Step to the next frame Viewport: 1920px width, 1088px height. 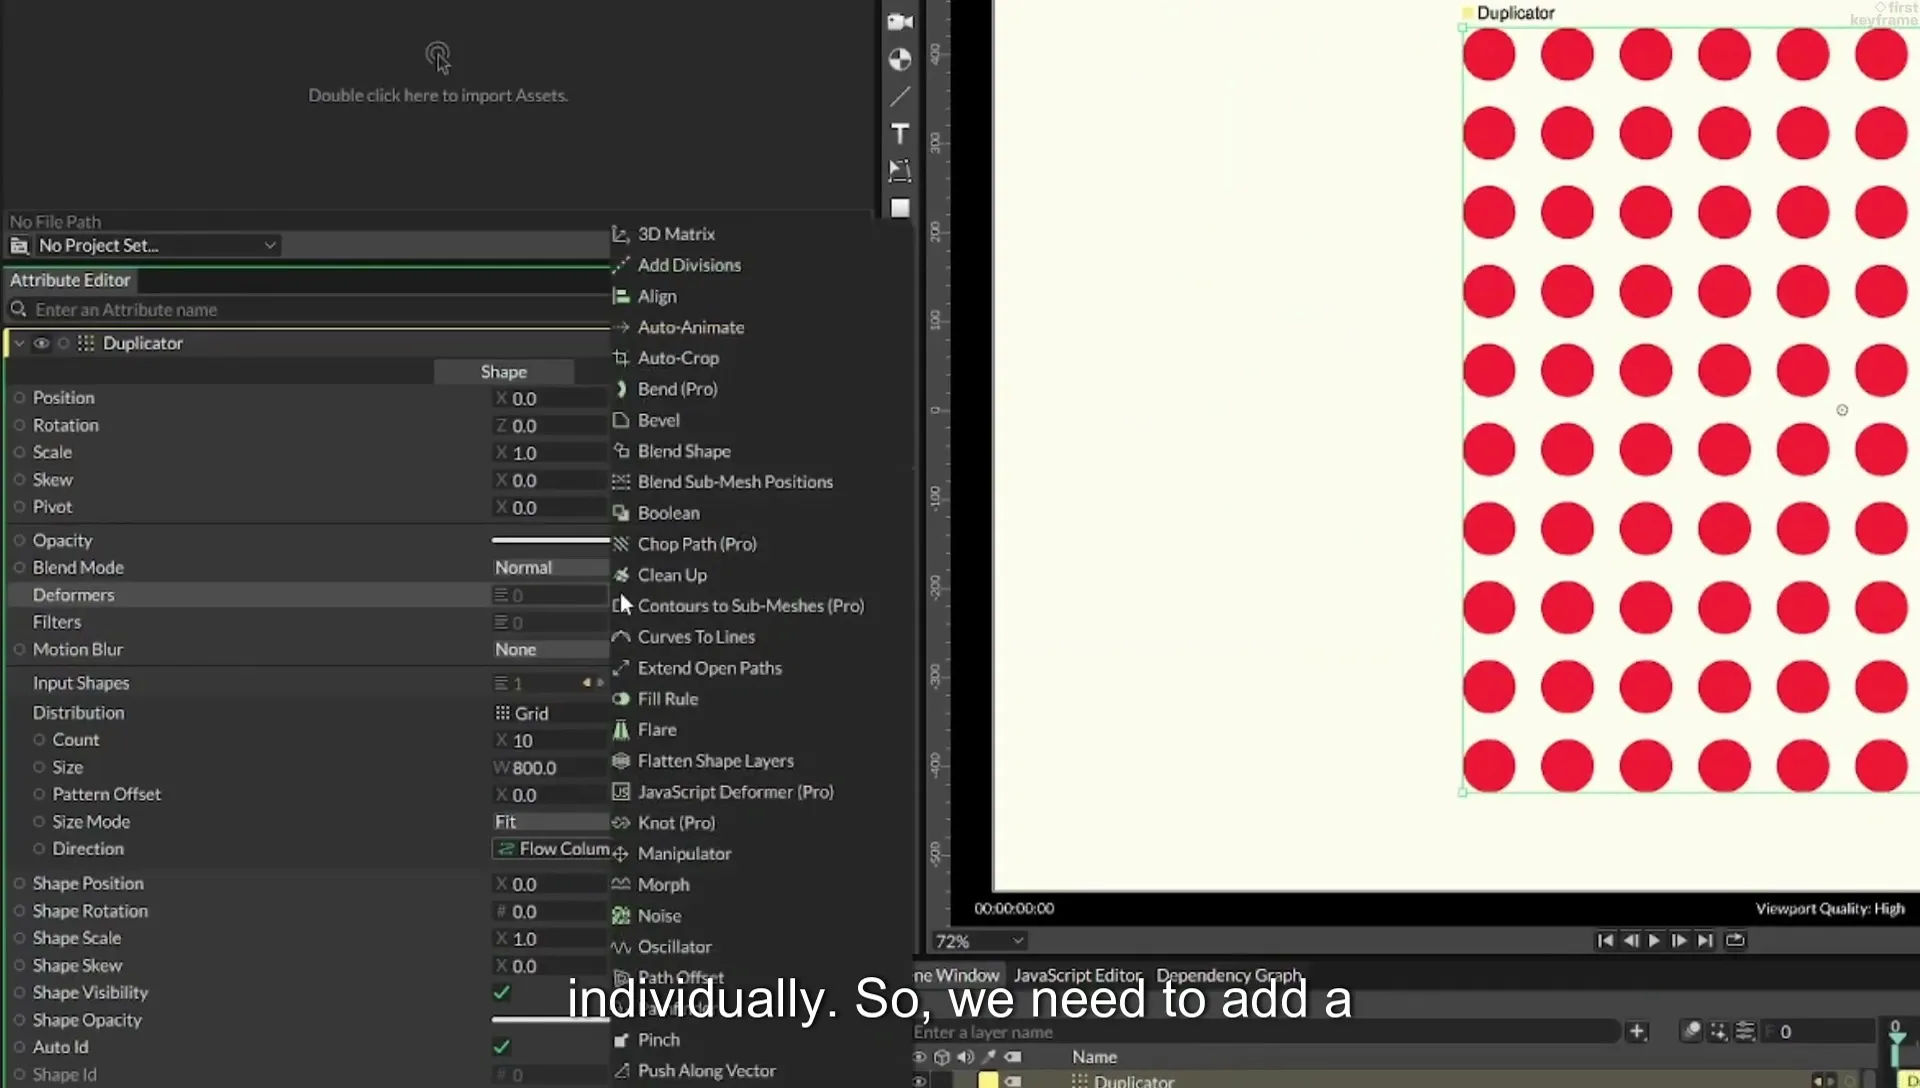1679,940
